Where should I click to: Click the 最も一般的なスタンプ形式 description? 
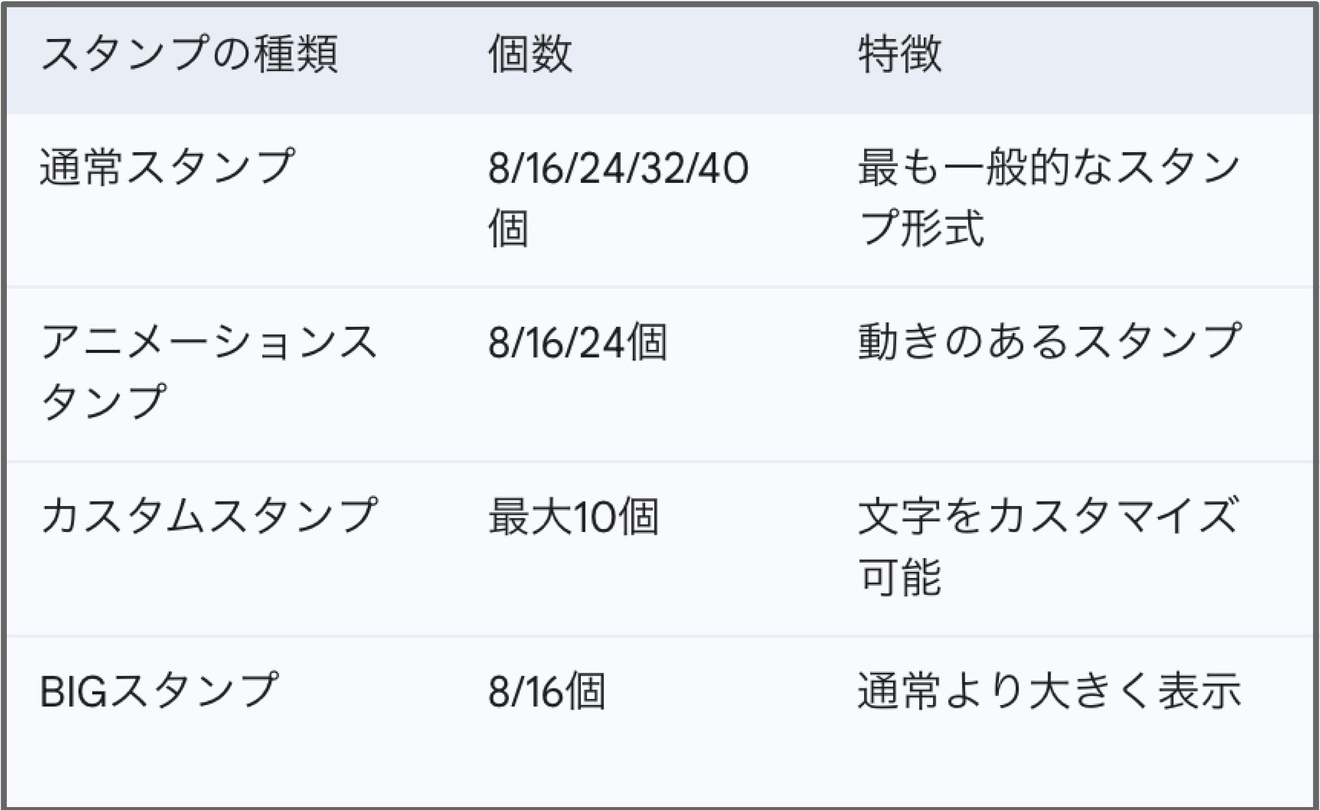[1049, 200]
